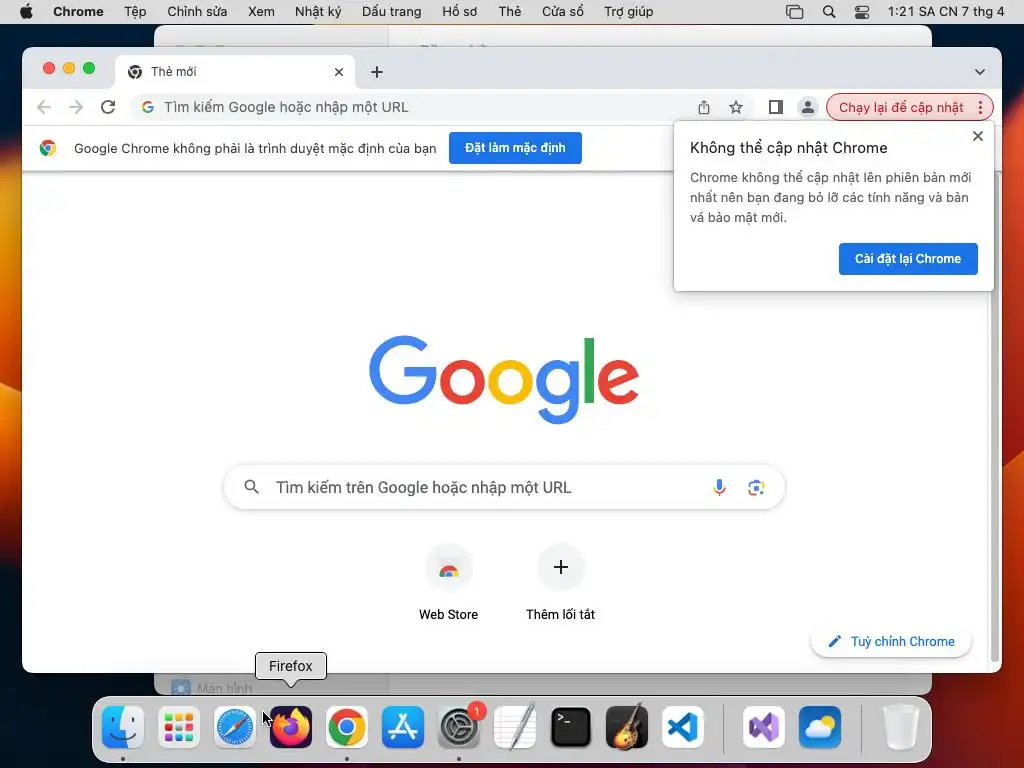Click 'Chạy lại để cập nhật' button
Image resolution: width=1024 pixels, height=768 pixels.
[x=901, y=107]
